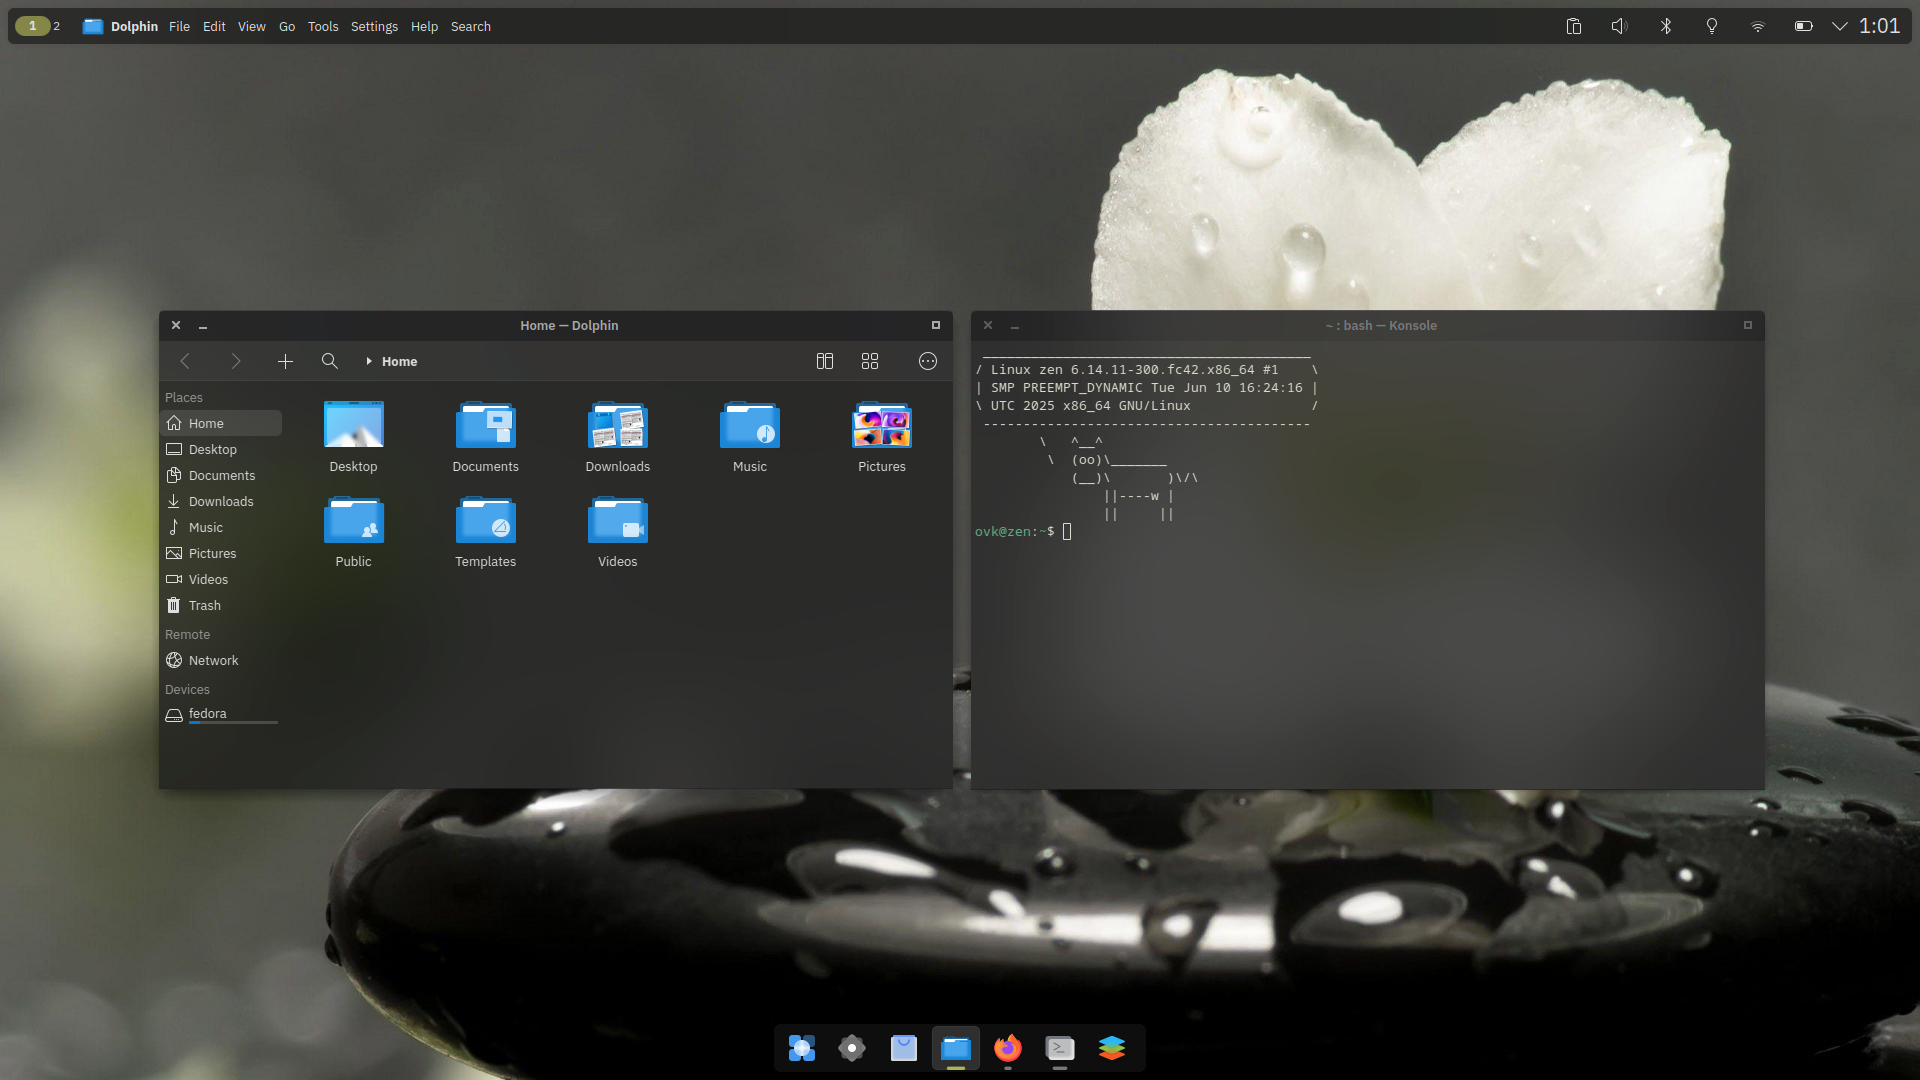
Task: Click Dolphin file manager icon in dock
Action: click(x=956, y=1047)
